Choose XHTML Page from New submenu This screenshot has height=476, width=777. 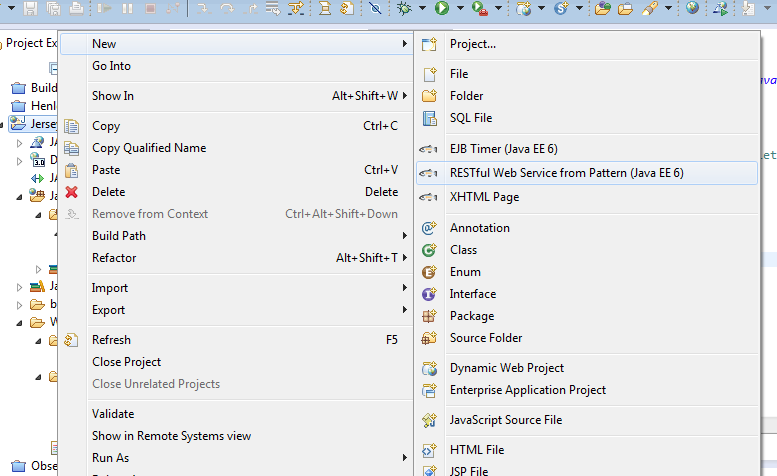click(x=484, y=197)
